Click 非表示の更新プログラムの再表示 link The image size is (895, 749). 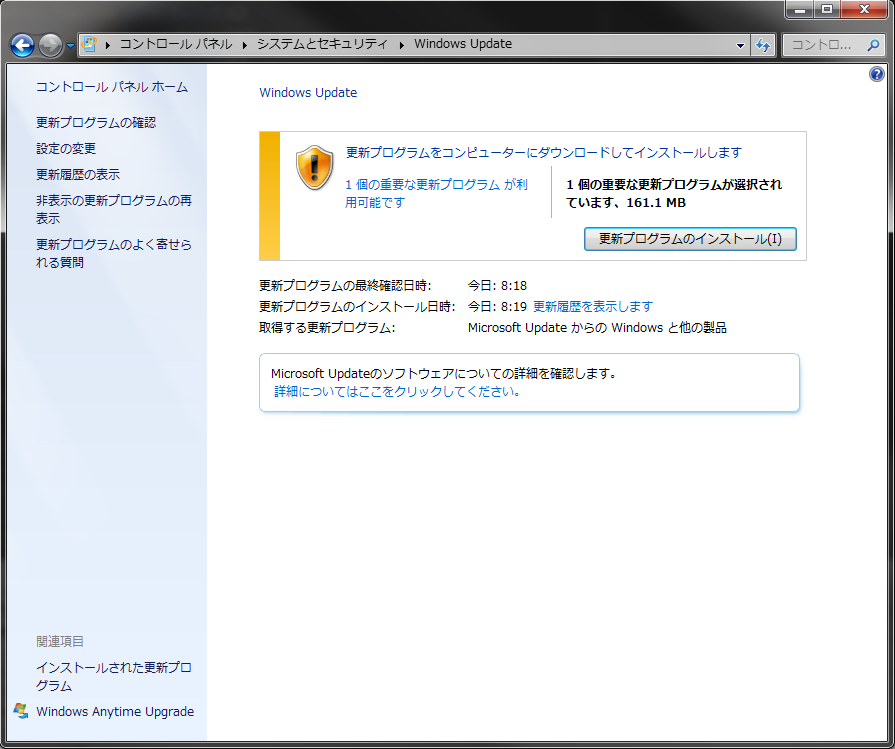pyautogui.click(x=114, y=210)
